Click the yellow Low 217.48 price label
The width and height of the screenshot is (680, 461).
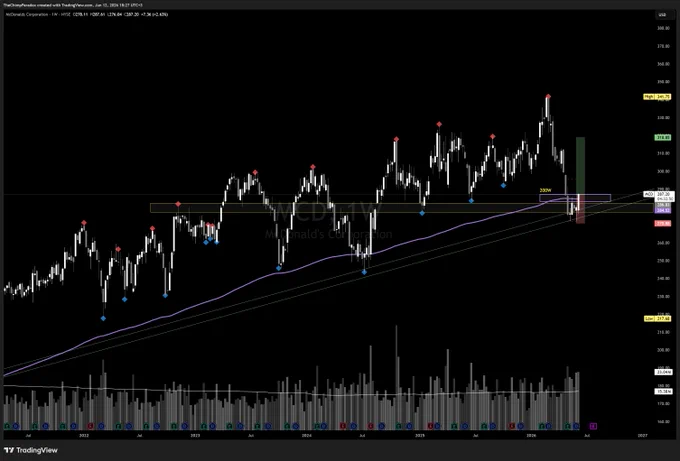coord(657,318)
